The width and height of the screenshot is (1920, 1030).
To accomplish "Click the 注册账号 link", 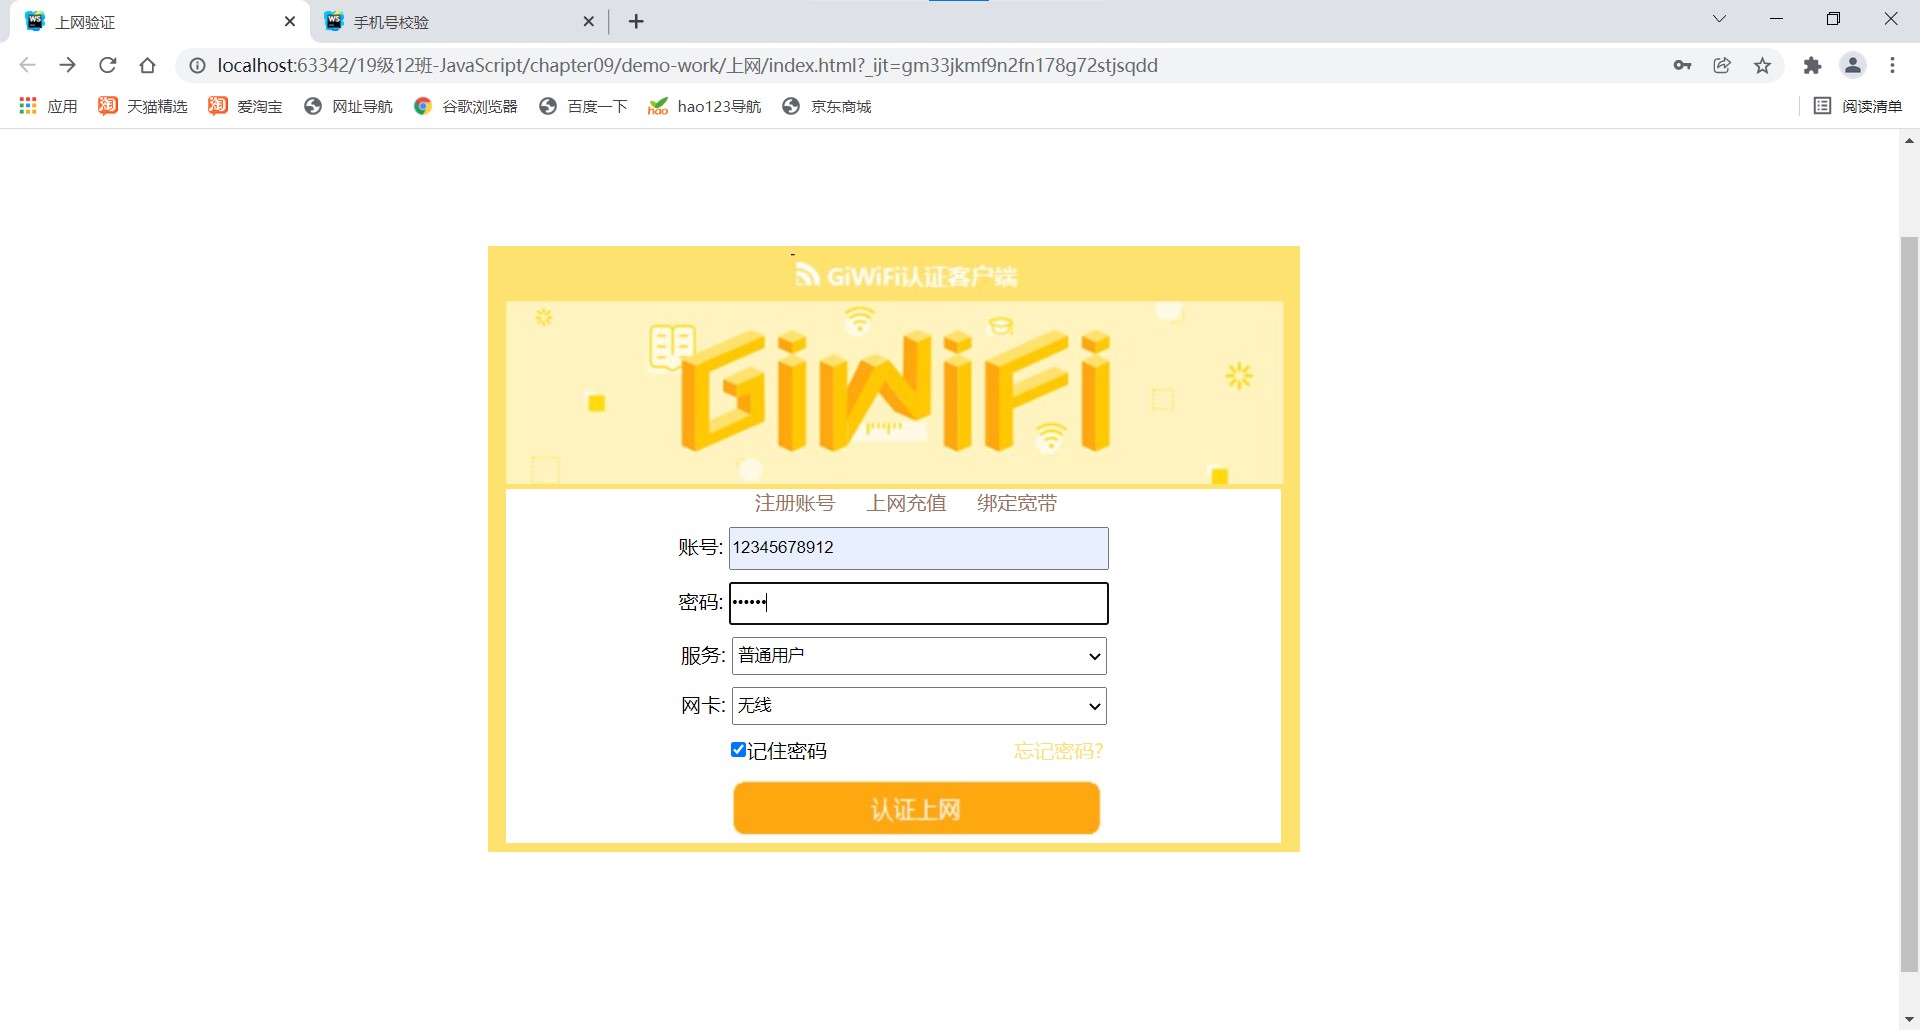I will click(794, 503).
